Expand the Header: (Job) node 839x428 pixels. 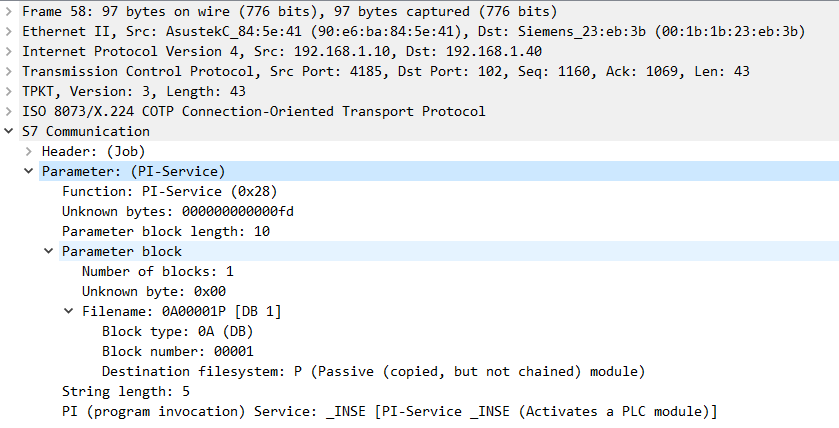(x=29, y=151)
